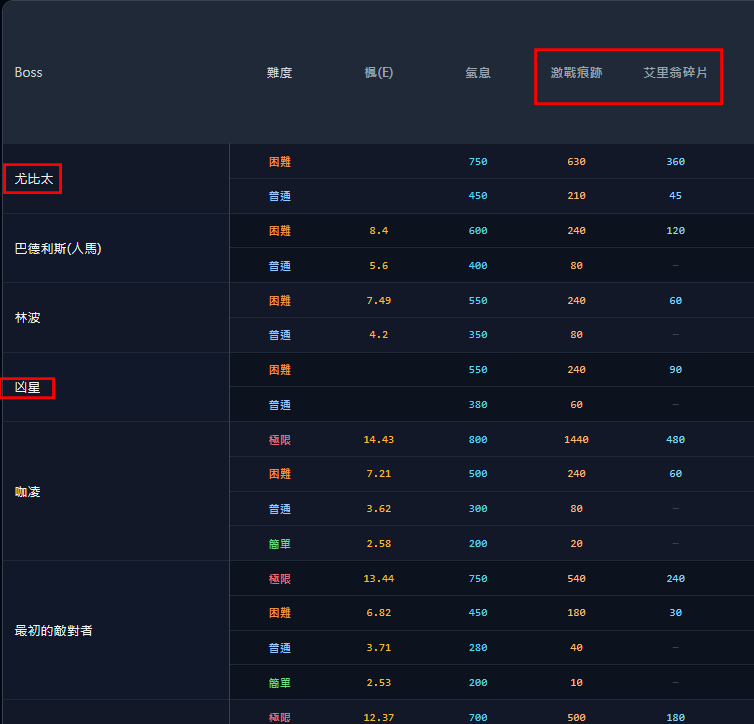
Task: Click the 300 氣息 value
Action: (478, 509)
